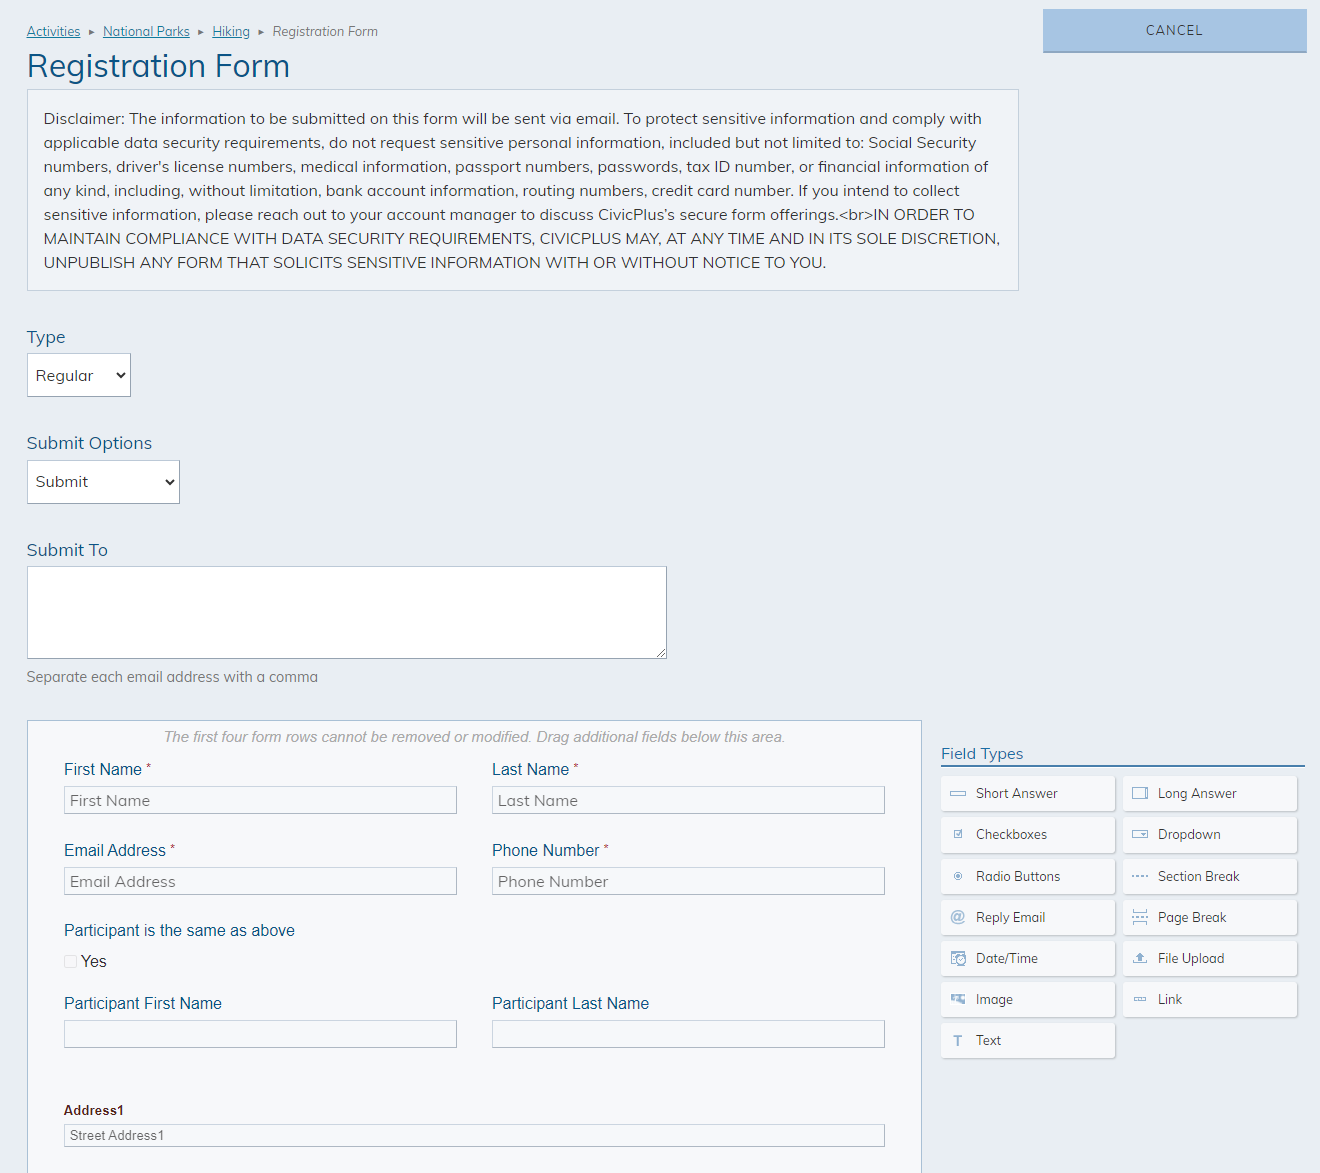Click the Submit To textarea resize handle
The width and height of the screenshot is (1320, 1173).
click(660, 652)
